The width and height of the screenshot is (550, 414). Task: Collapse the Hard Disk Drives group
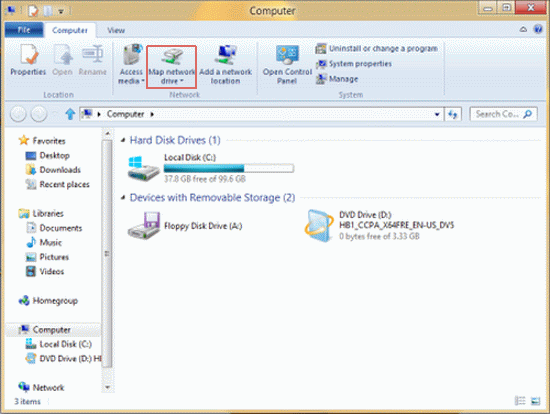123,140
